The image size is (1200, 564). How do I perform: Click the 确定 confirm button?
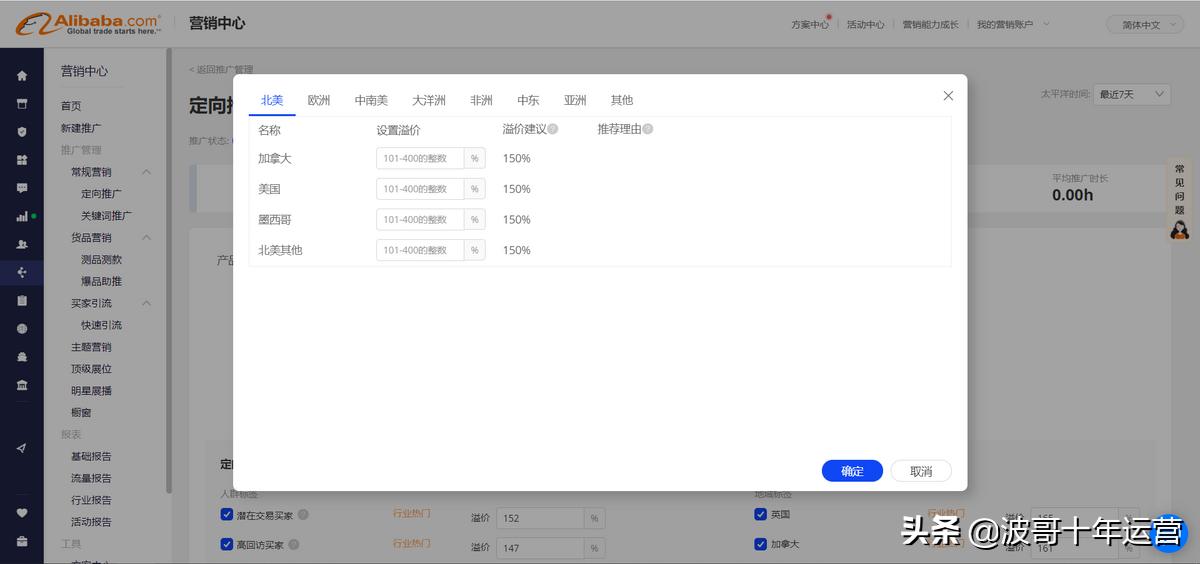[x=852, y=471]
